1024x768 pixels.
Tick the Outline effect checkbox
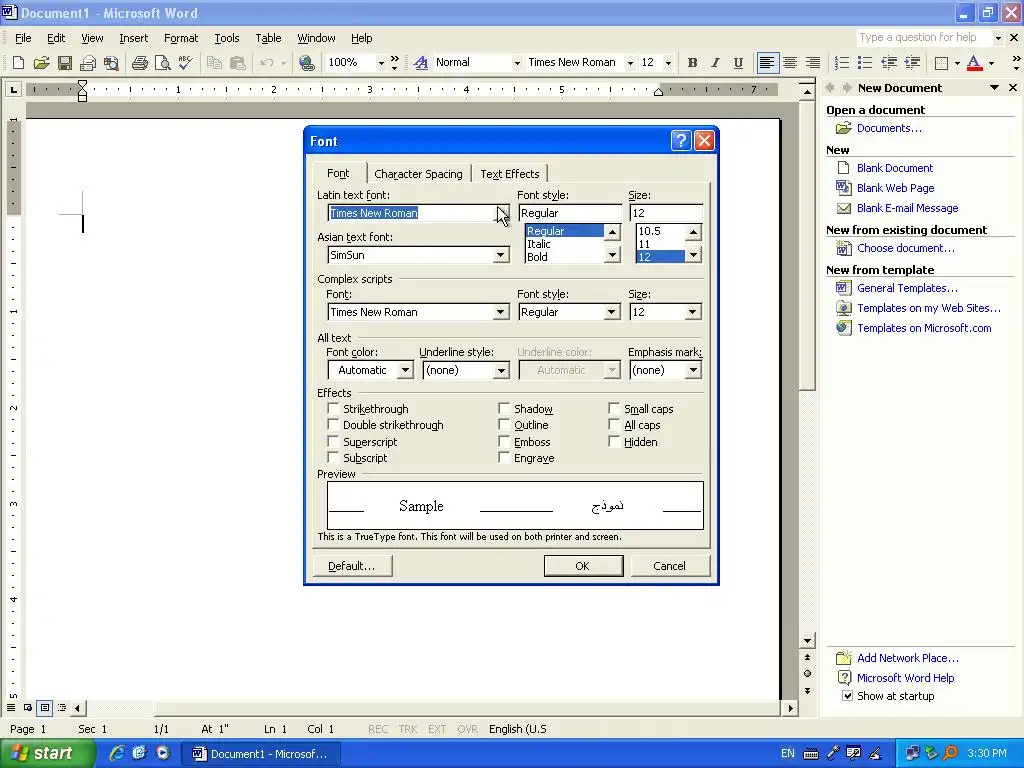pos(504,425)
